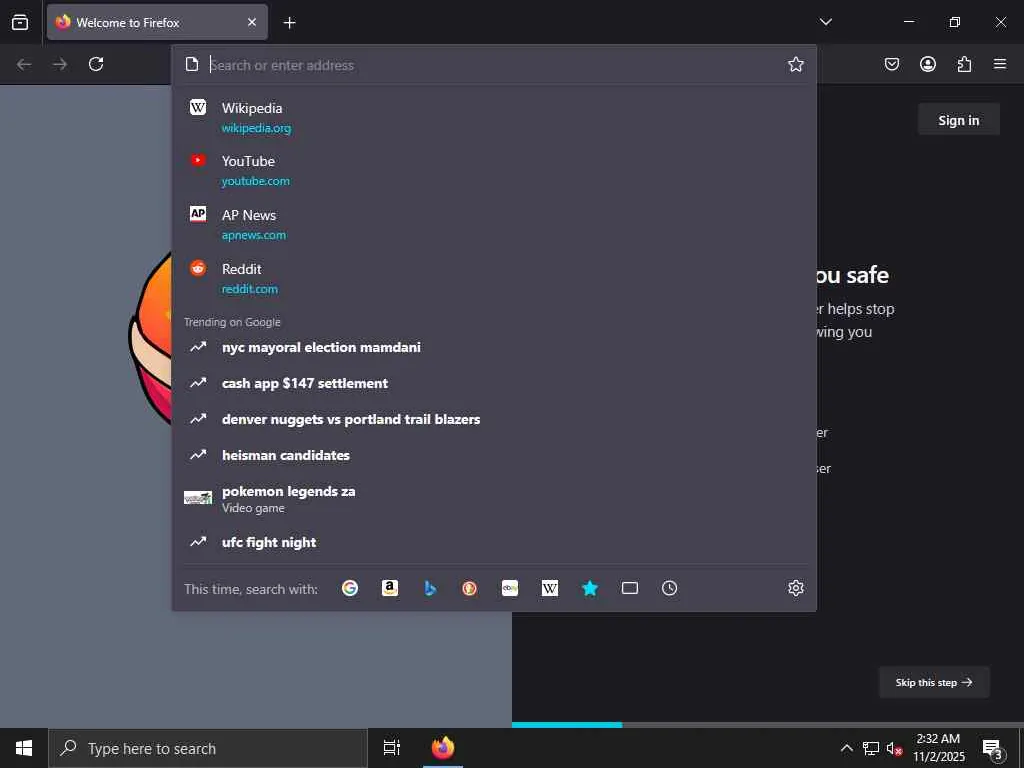Pick pokemon legends za video game suggestion
The width and height of the screenshot is (1024, 768).
click(x=494, y=499)
